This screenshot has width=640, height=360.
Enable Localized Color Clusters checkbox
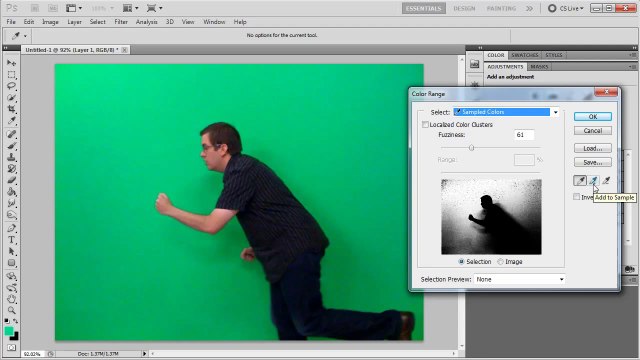425,124
